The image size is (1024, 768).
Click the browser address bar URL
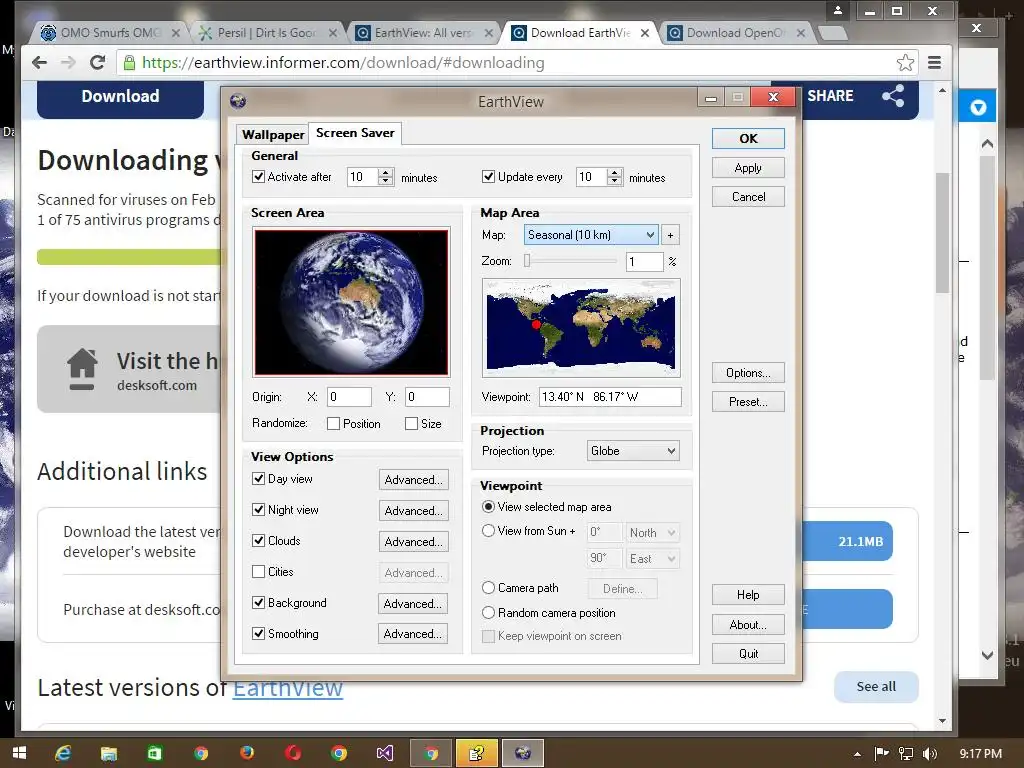[343, 63]
